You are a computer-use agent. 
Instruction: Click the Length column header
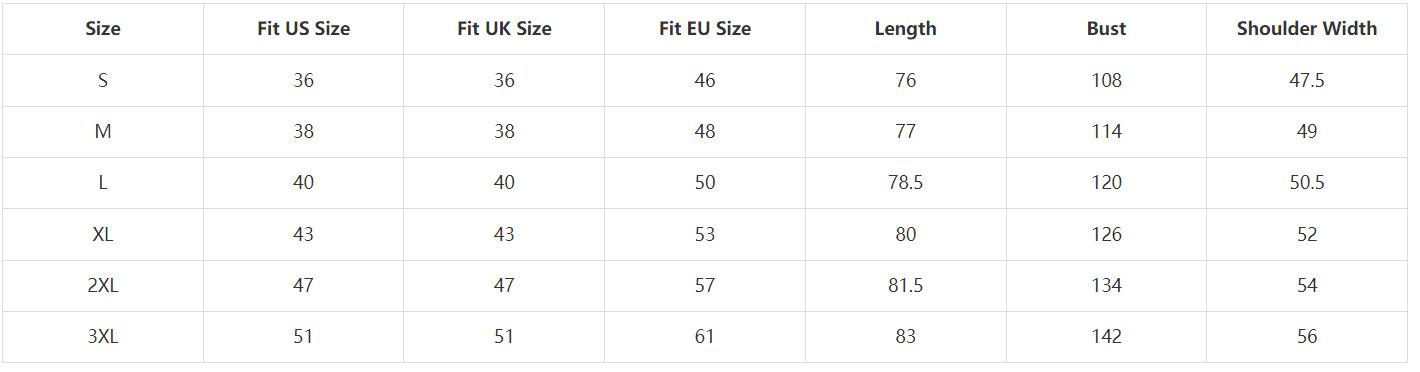click(x=906, y=29)
